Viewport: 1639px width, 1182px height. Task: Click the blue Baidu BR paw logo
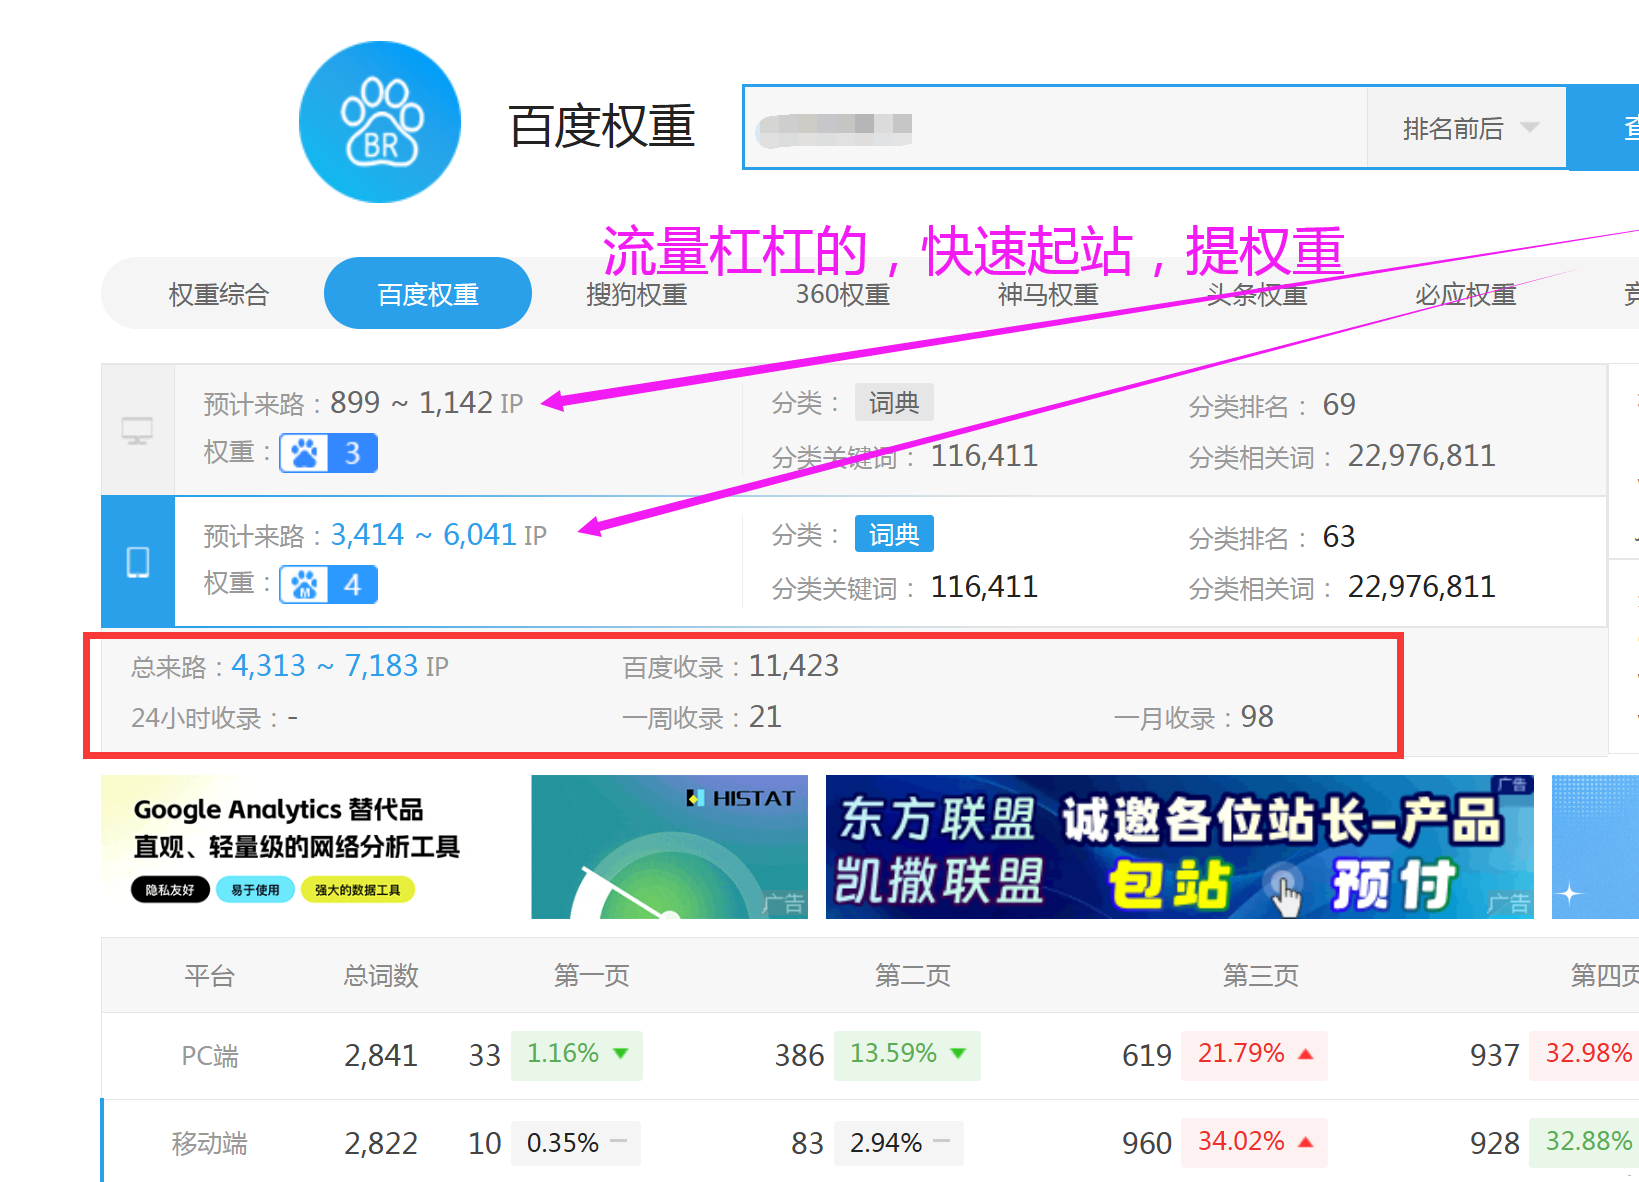tap(380, 122)
